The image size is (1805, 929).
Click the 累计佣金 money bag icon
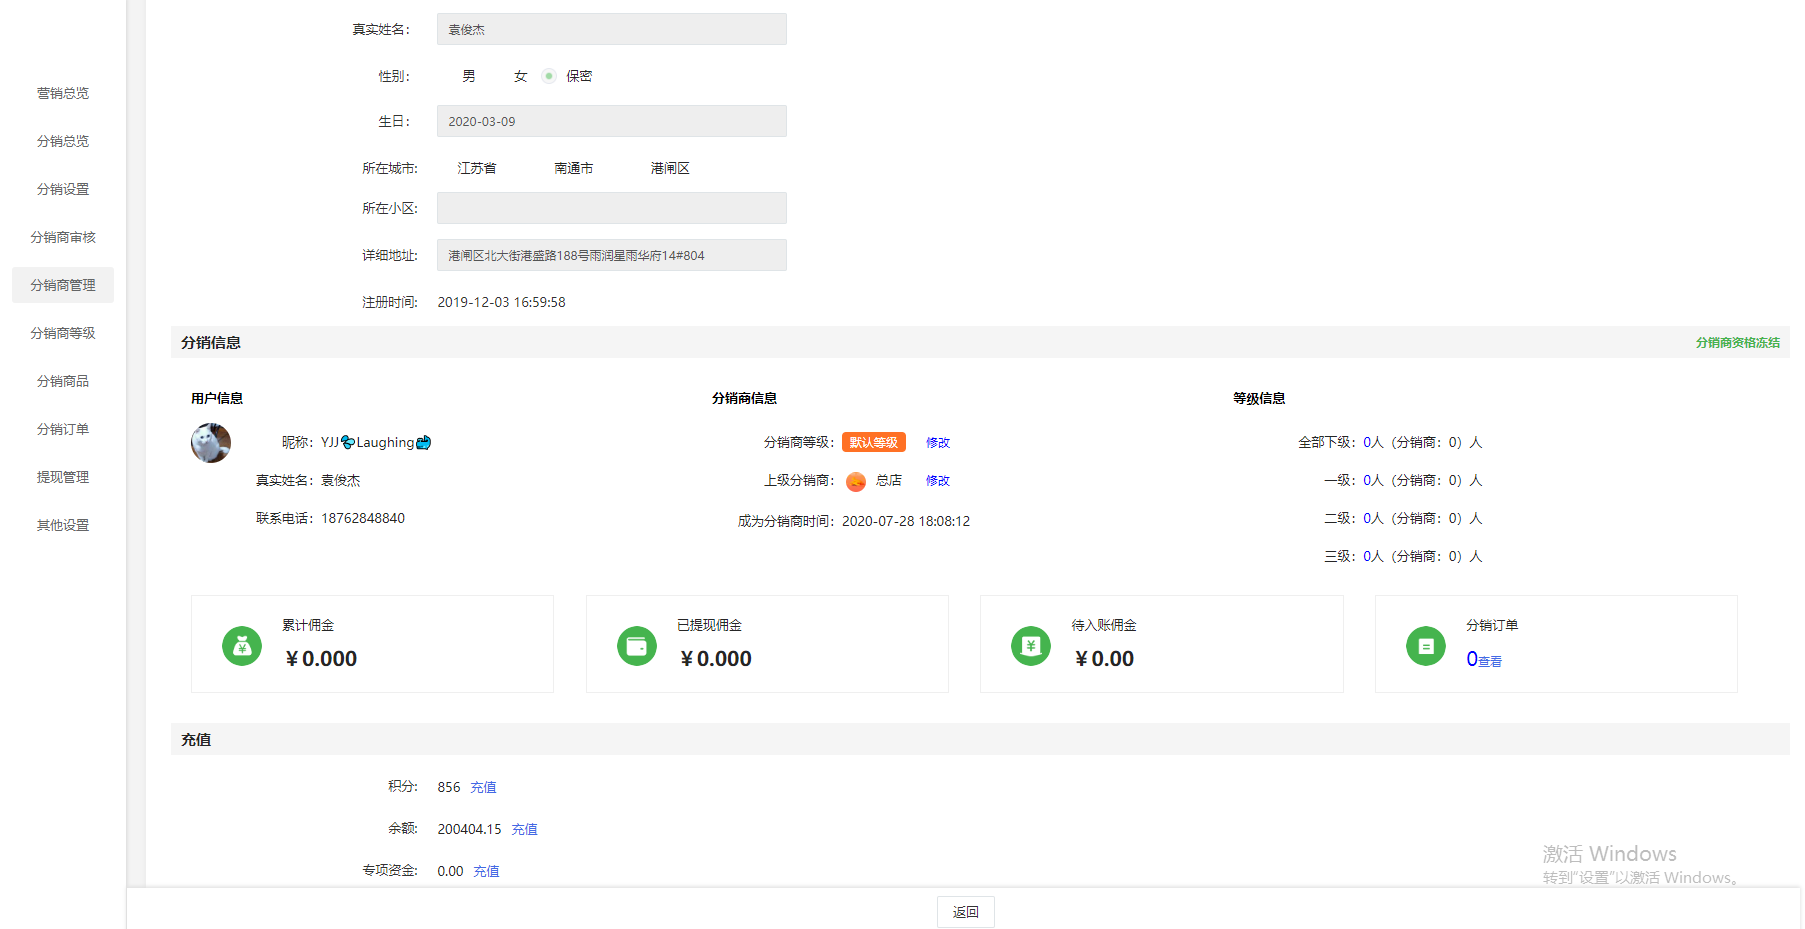click(x=242, y=646)
